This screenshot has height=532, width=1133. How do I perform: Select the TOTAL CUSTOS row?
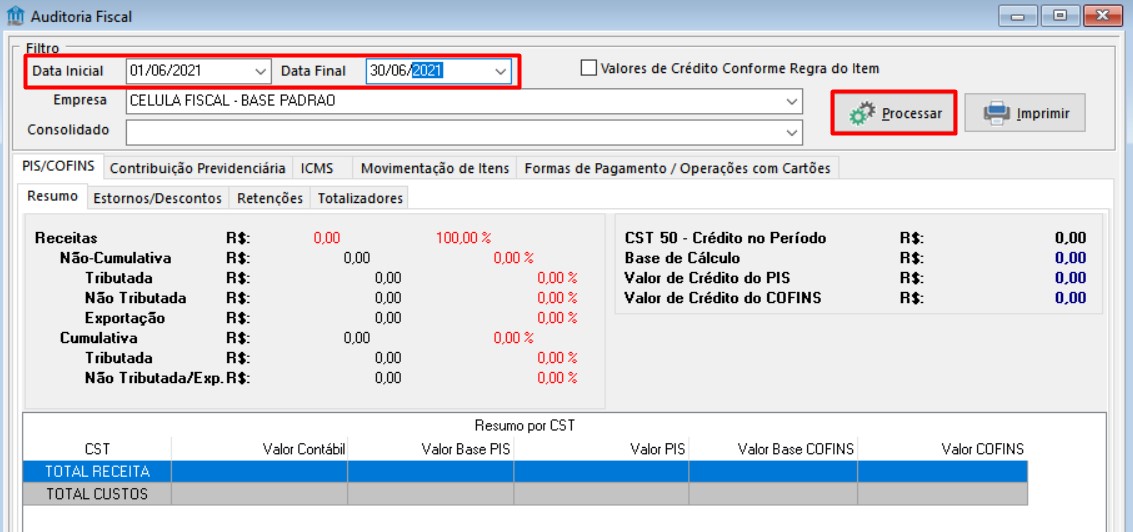tap(525, 494)
